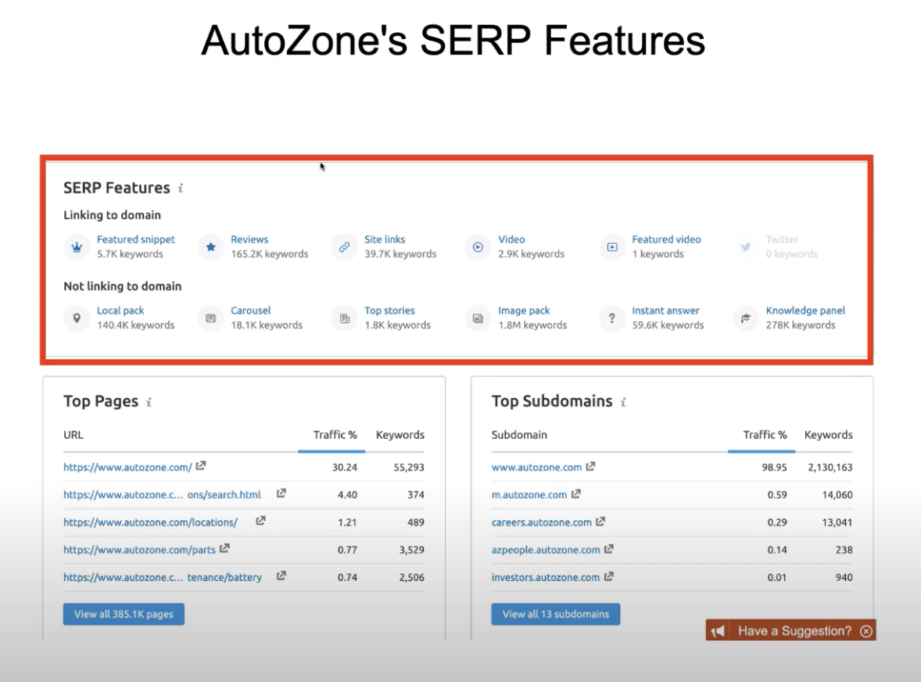This screenshot has width=921, height=682.
Task: Click the Knowledge panel icon
Action: click(x=744, y=317)
